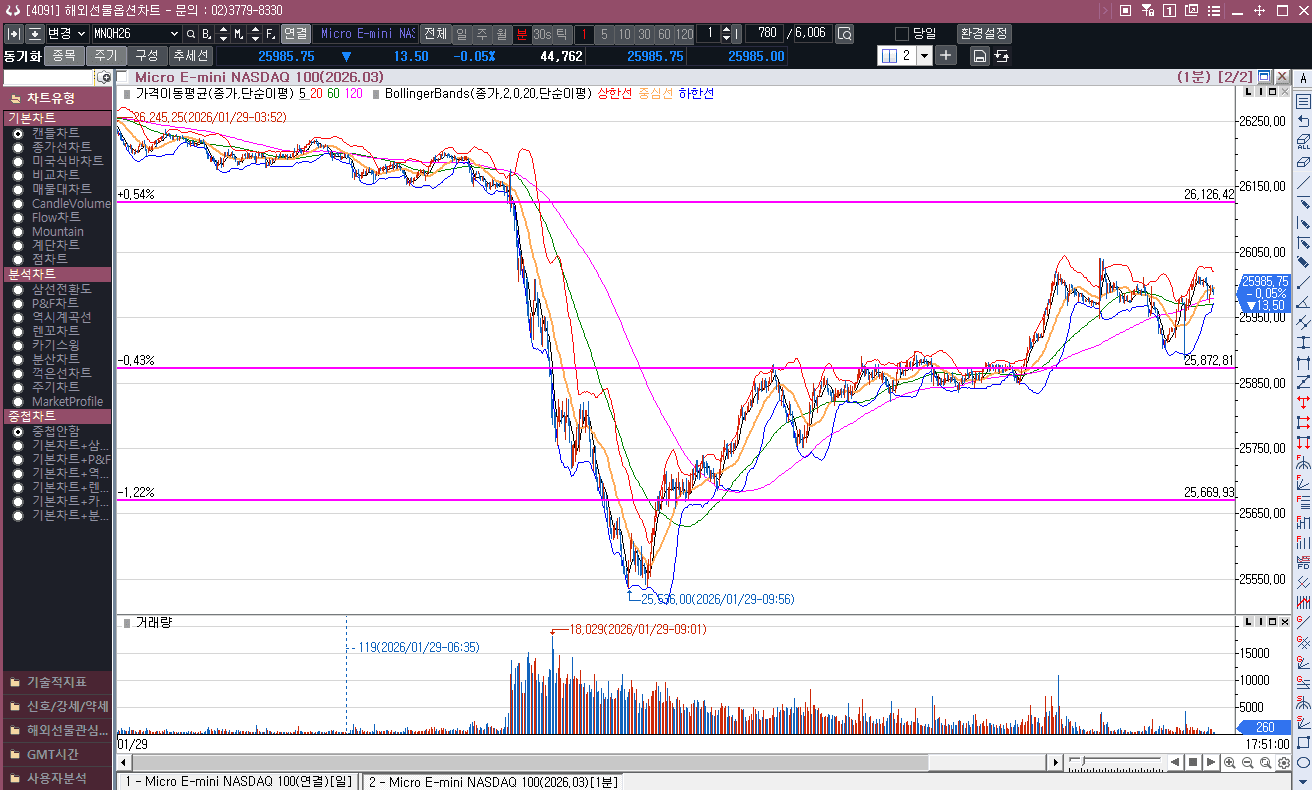The width and height of the screenshot is (1312, 790).
Task: Select the 종가선차트 radio button
Action: coord(18,147)
